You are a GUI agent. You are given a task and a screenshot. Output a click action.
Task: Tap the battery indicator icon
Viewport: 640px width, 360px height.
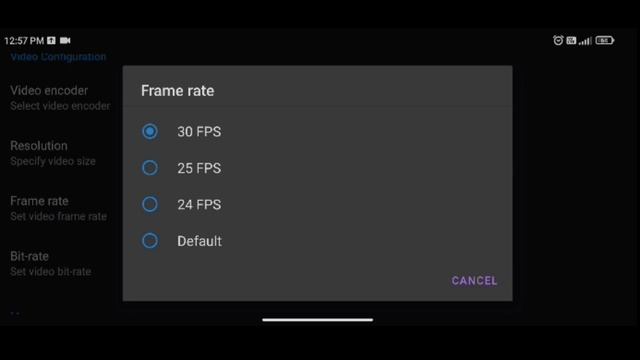coord(604,40)
